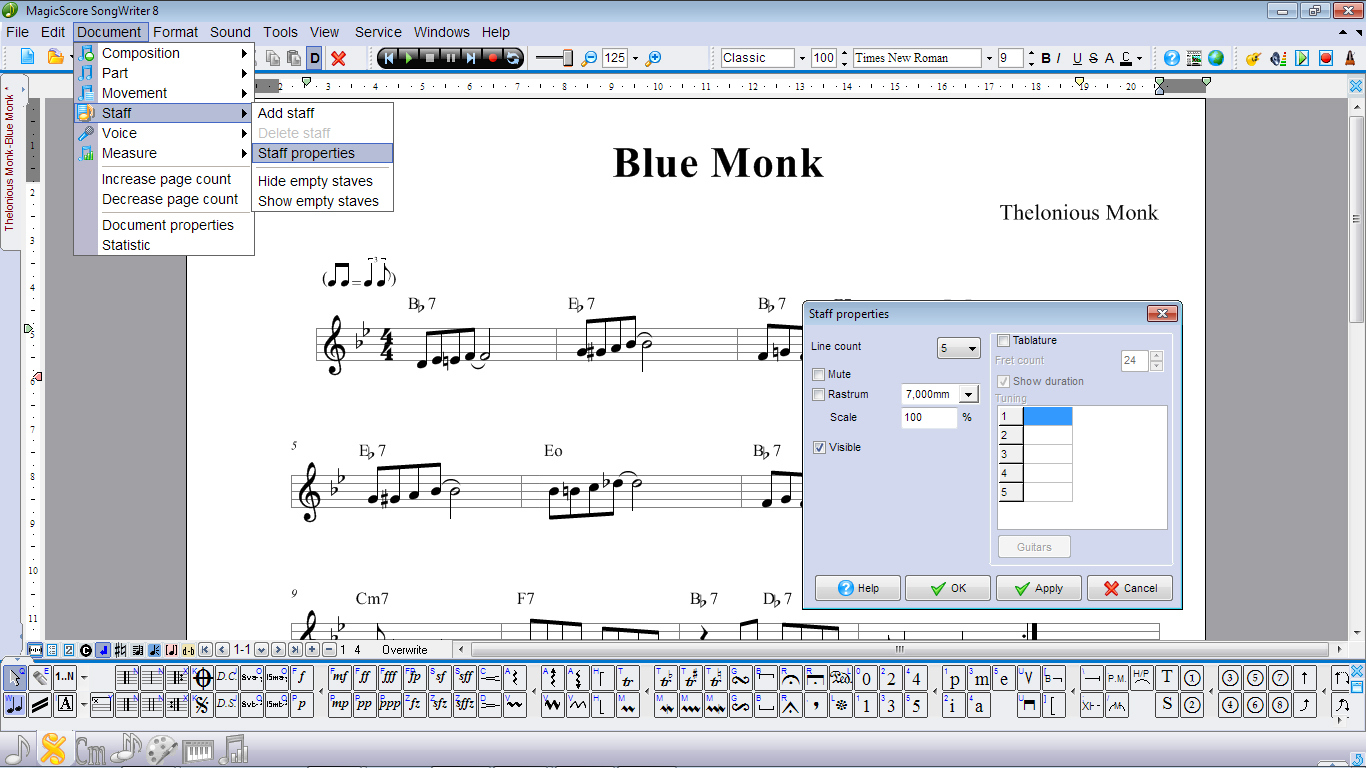
Task: Toggle the D mode button
Action: [314, 58]
